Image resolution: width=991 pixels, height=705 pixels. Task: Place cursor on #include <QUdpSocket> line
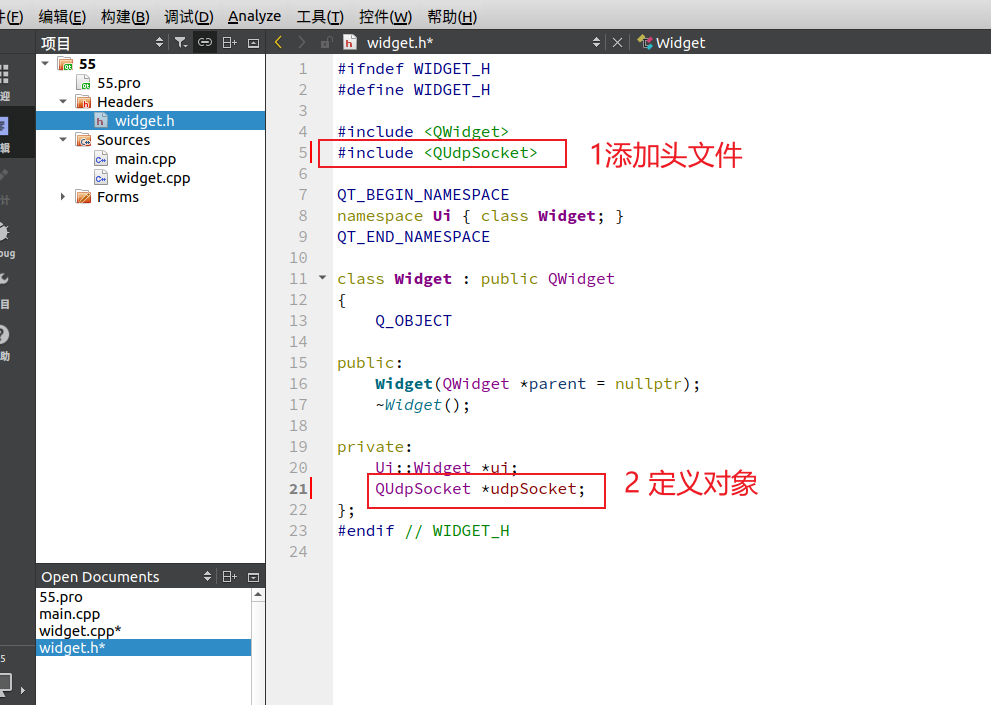437,153
